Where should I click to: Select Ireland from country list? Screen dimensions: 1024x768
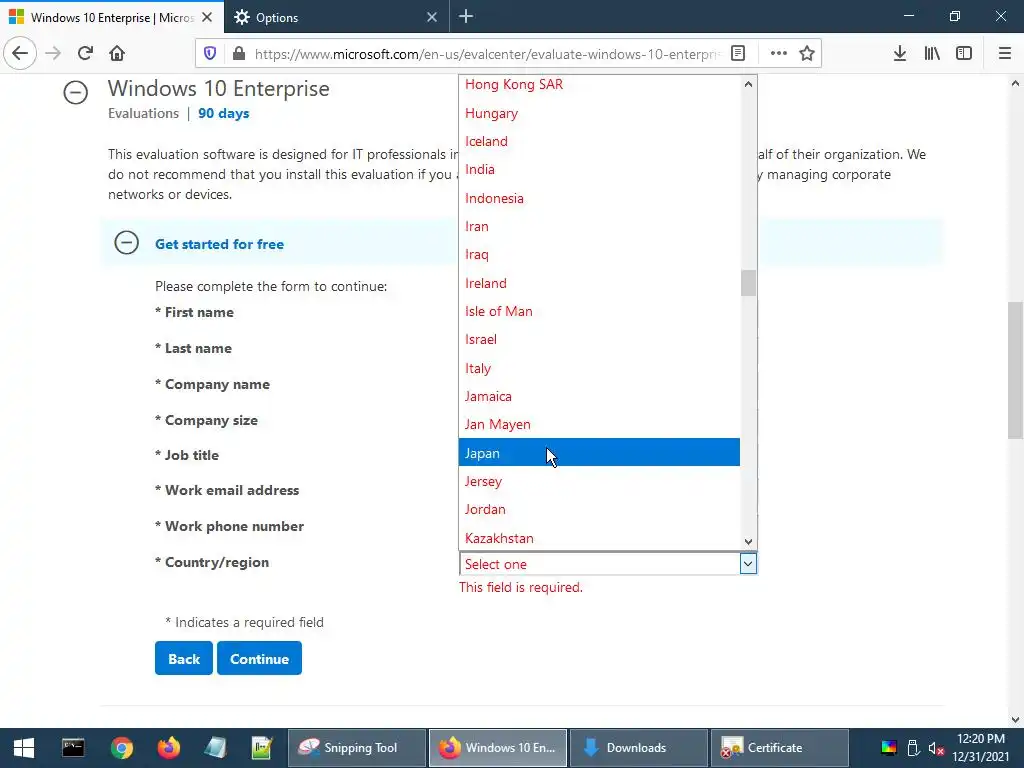pos(599,283)
